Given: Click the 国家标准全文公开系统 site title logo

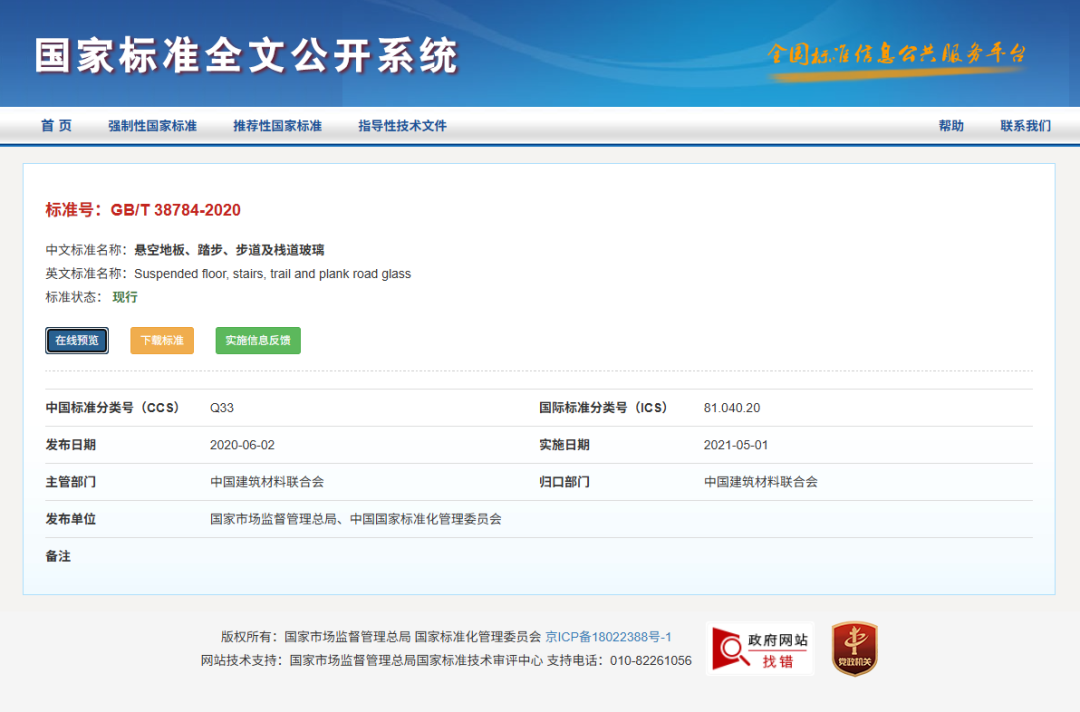Looking at the screenshot, I should (x=246, y=55).
